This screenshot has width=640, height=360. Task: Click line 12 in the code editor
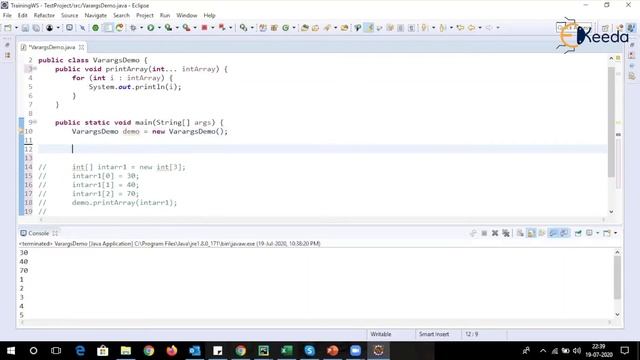coord(322,149)
